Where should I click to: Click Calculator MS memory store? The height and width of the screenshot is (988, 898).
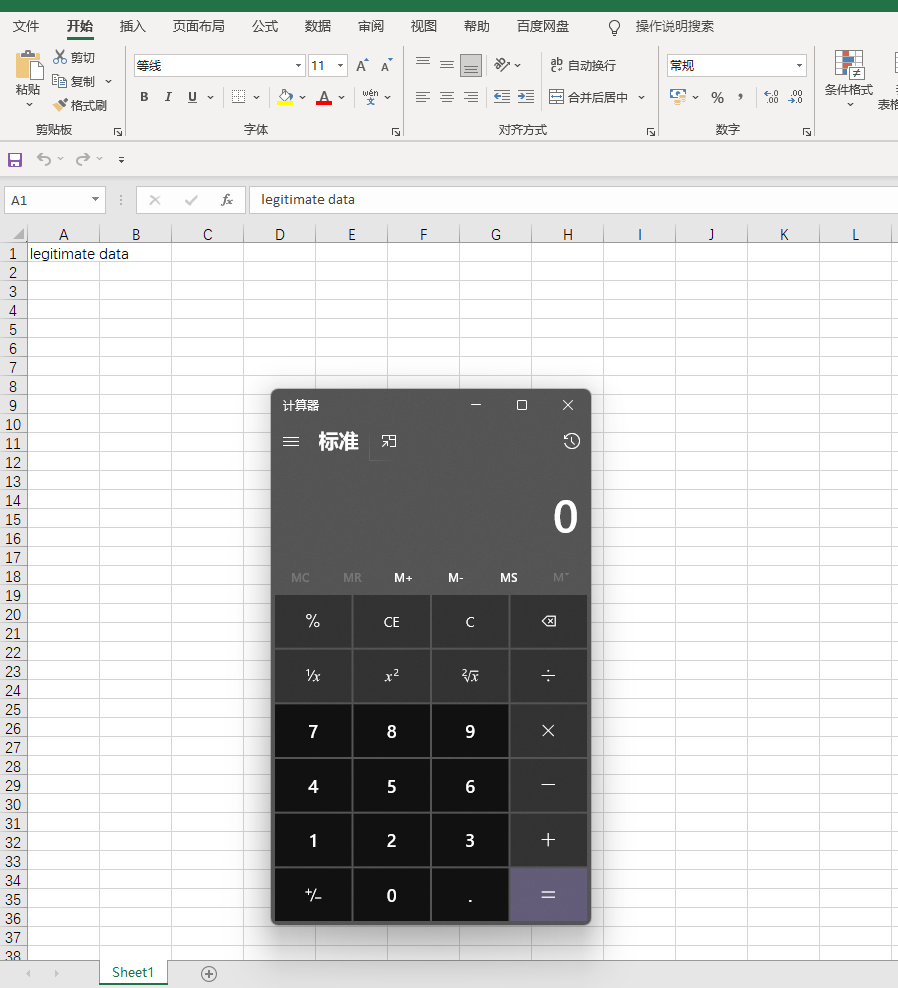(x=509, y=578)
